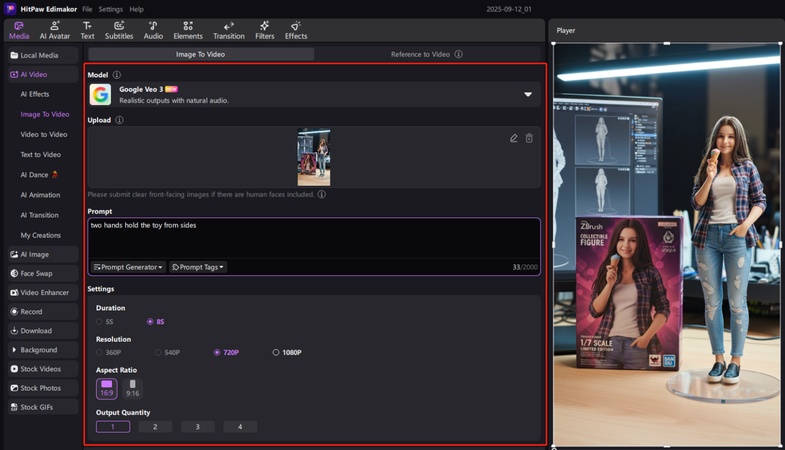Open the Prompt Generator dropdown
785x450 pixels.
[128, 267]
